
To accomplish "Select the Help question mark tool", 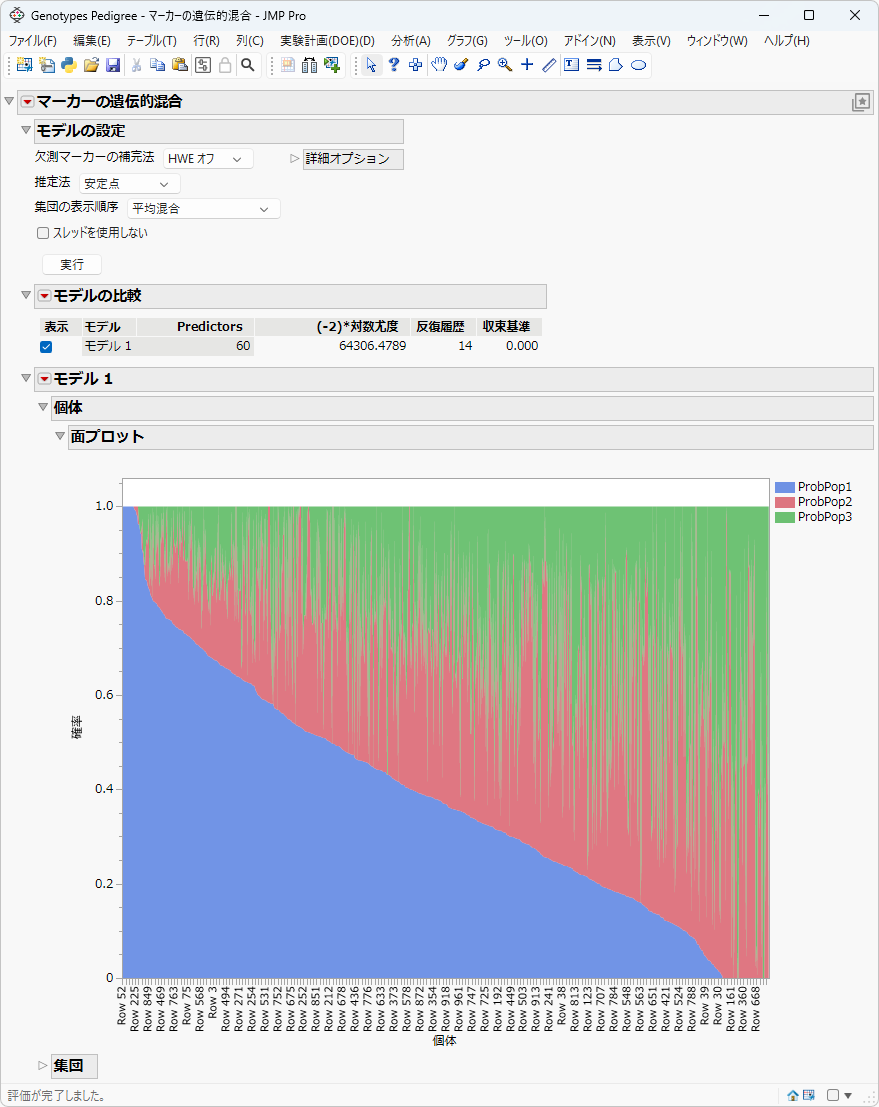I will pyautogui.click(x=394, y=65).
